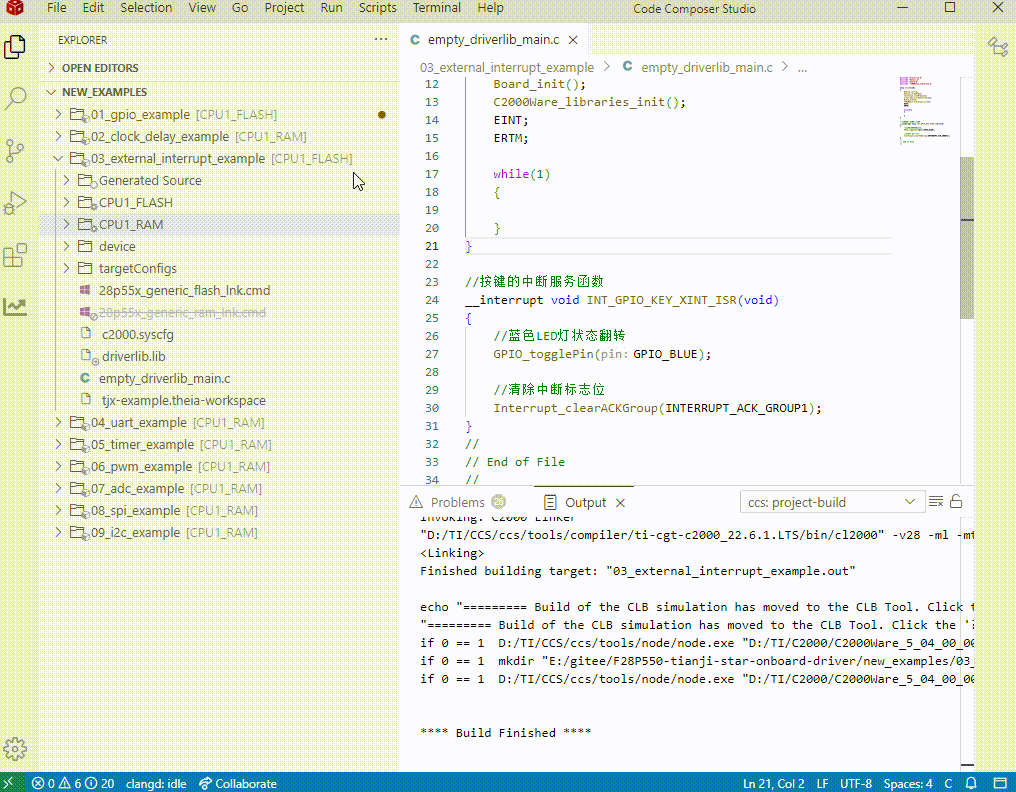The image size is (1016, 792).
Task: Click breadcrumb 03_external_interrupt_example
Action: [507, 67]
